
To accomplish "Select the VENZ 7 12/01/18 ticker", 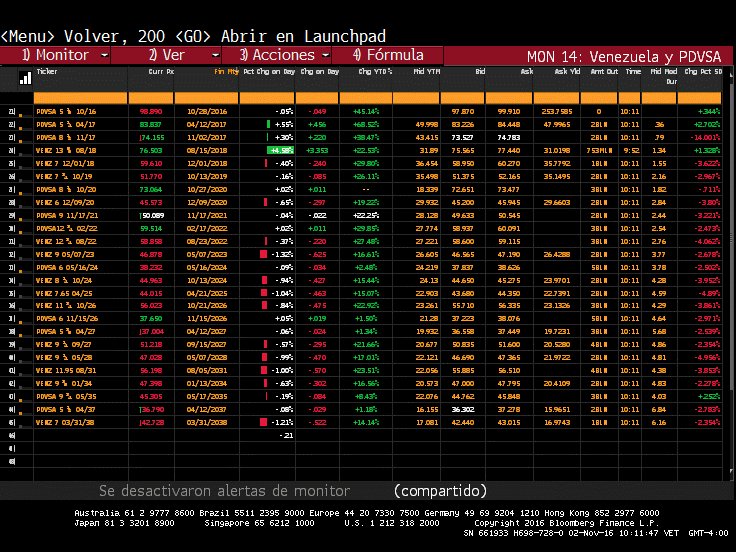I will pyautogui.click(x=65, y=163).
